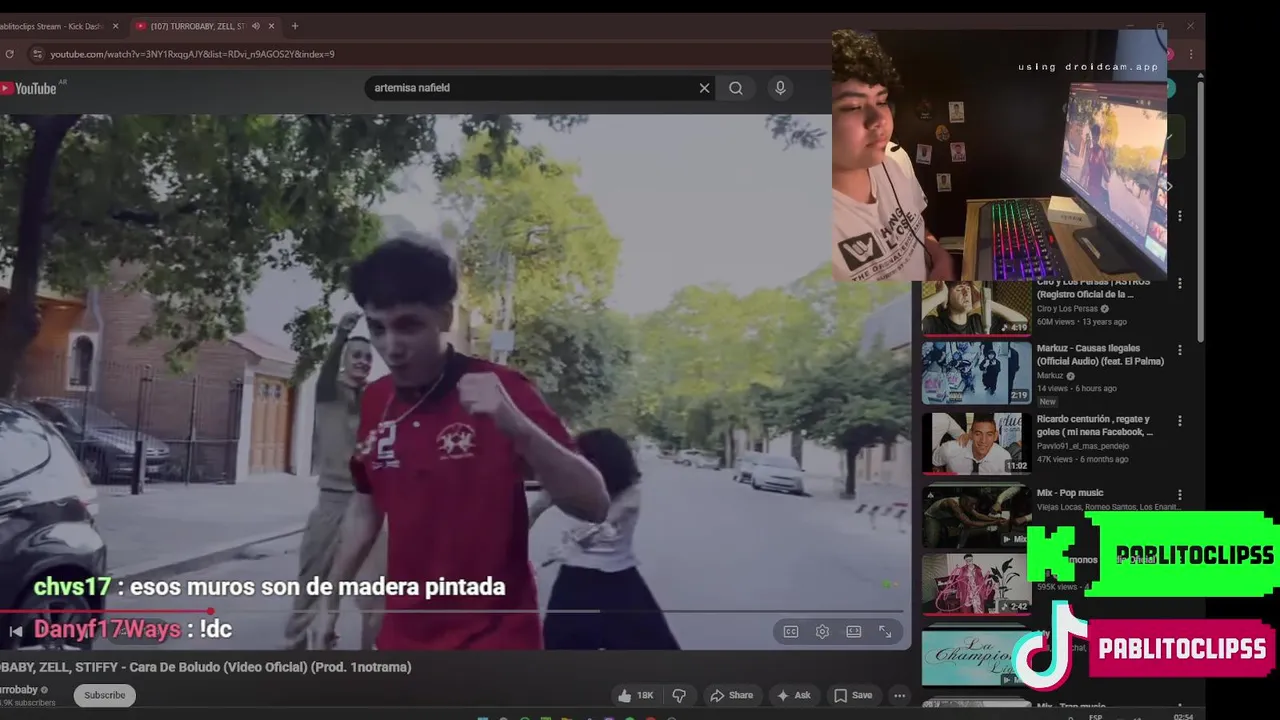Close the TURROBABY YouTube tab
Screen dimensions: 1280x720
click(272, 26)
